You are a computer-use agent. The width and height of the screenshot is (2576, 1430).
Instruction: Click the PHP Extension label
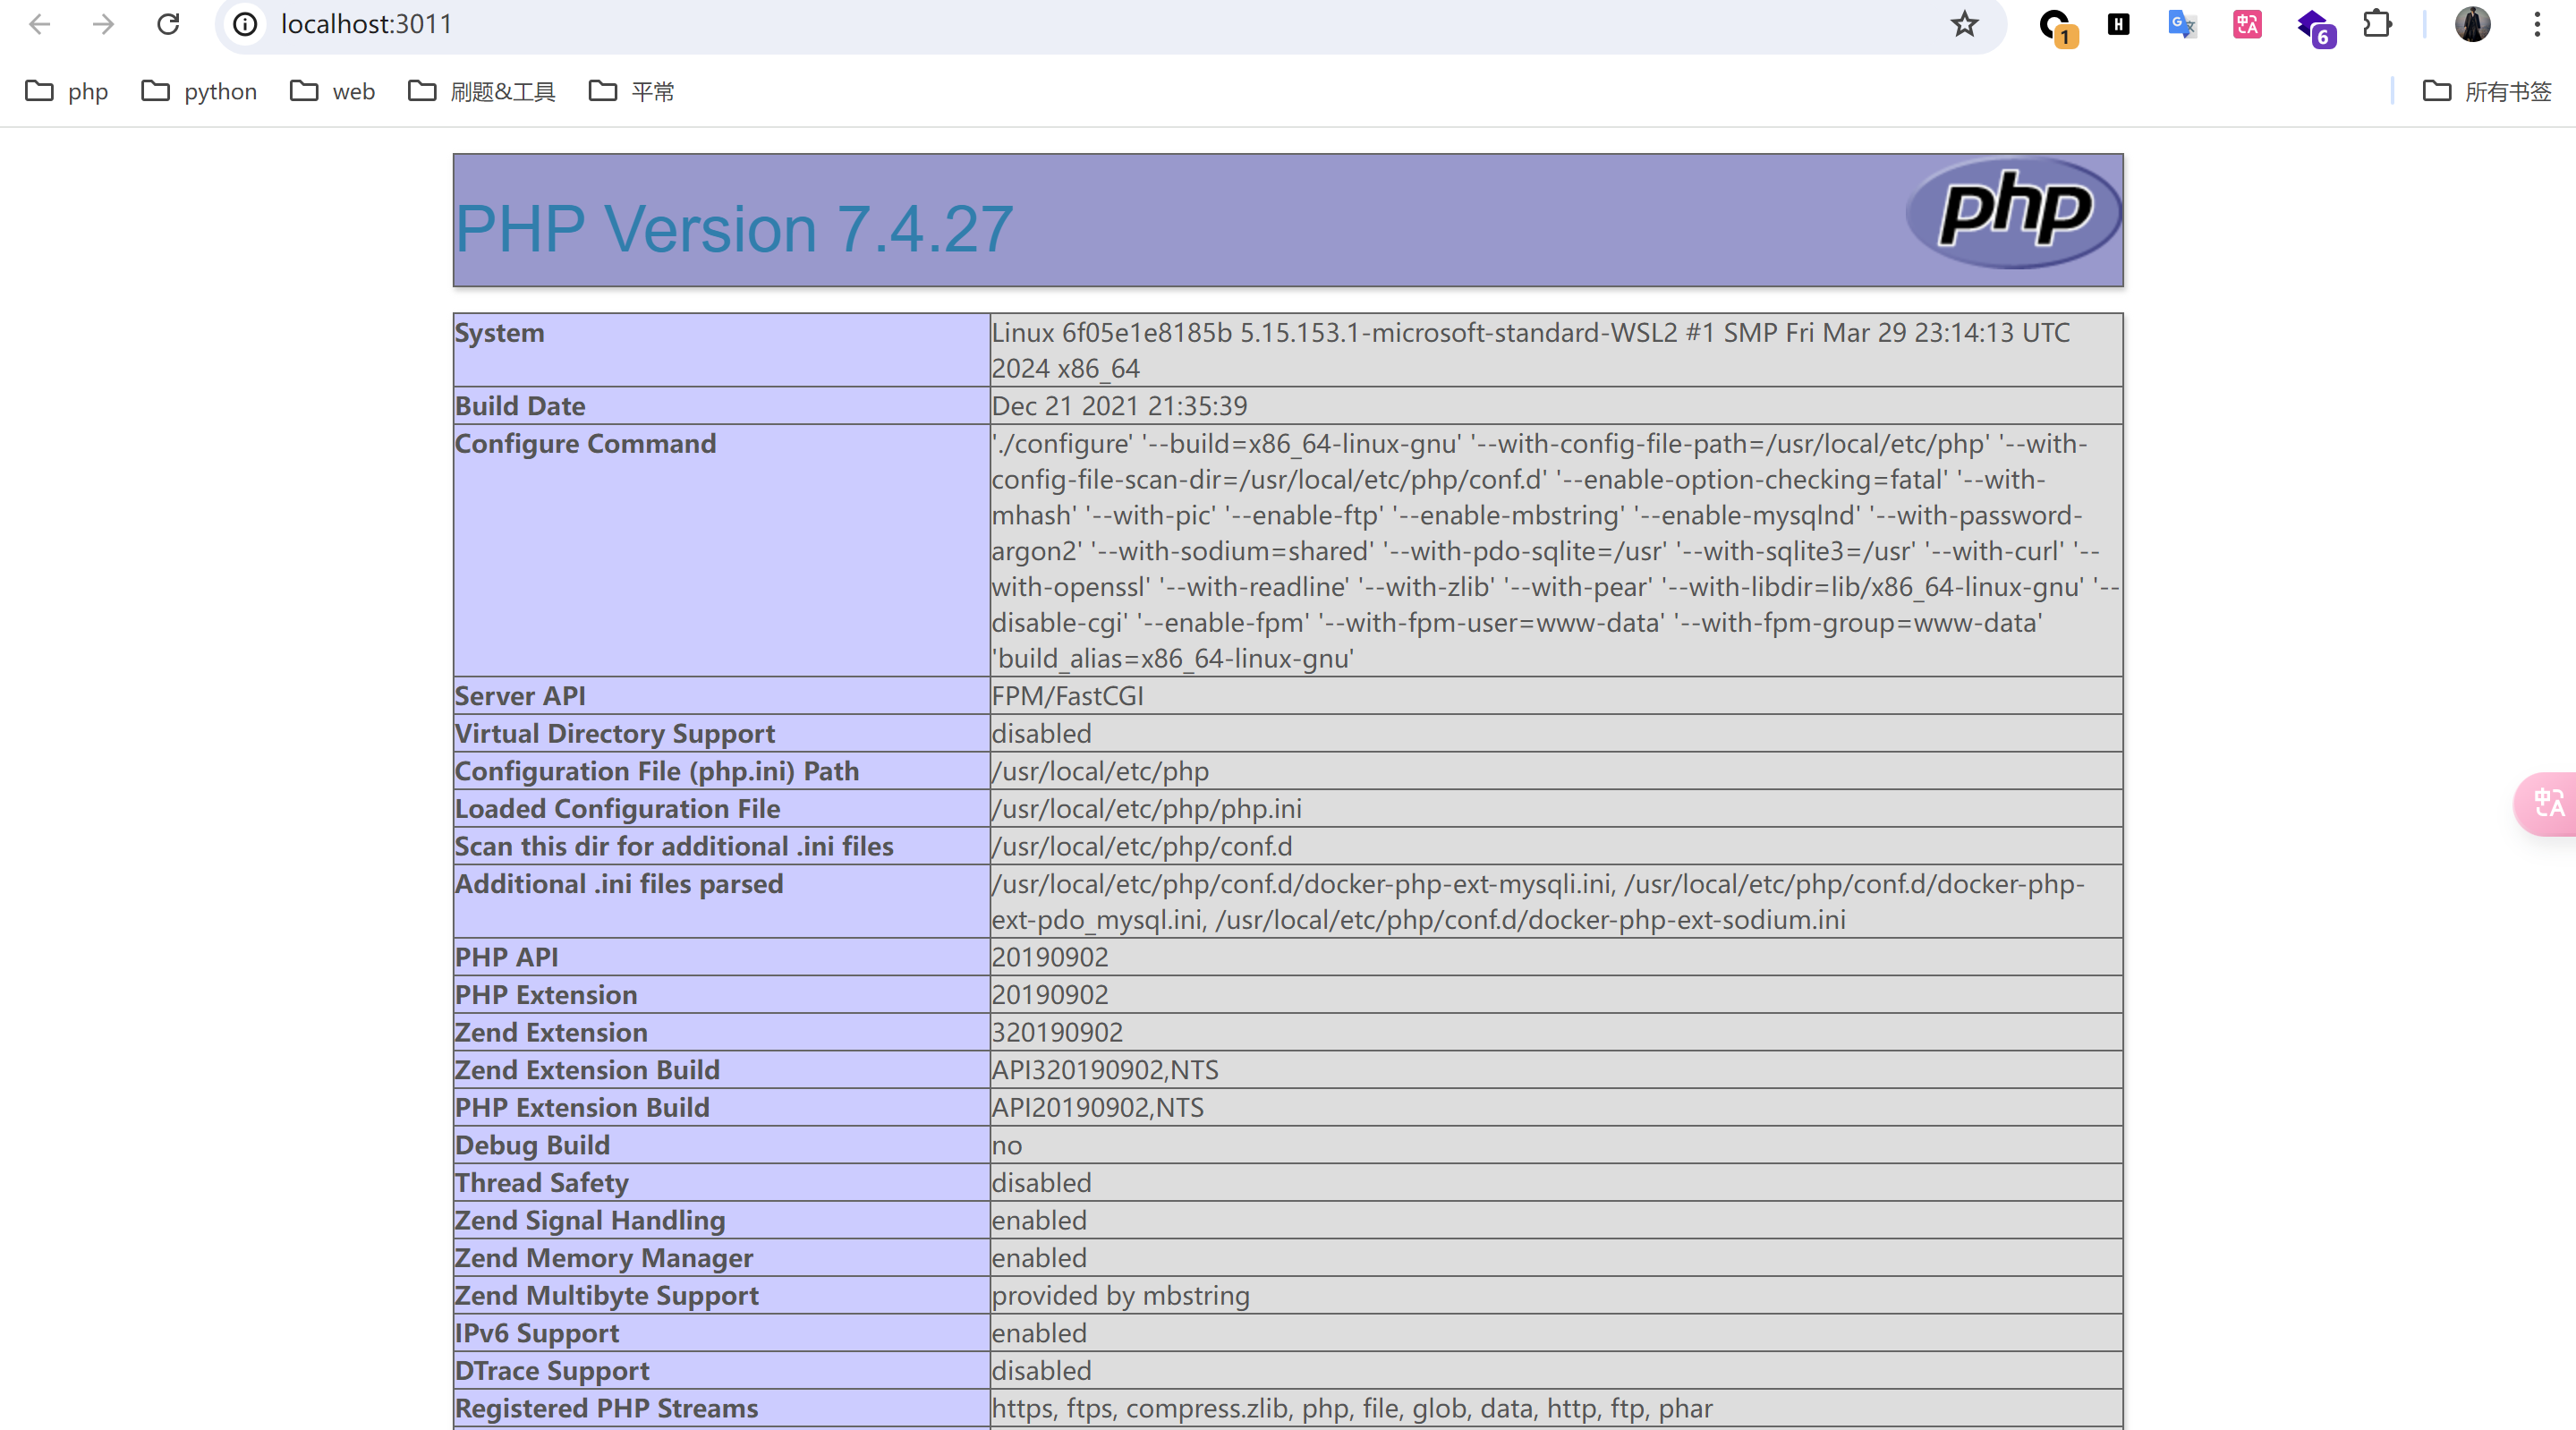pos(545,995)
